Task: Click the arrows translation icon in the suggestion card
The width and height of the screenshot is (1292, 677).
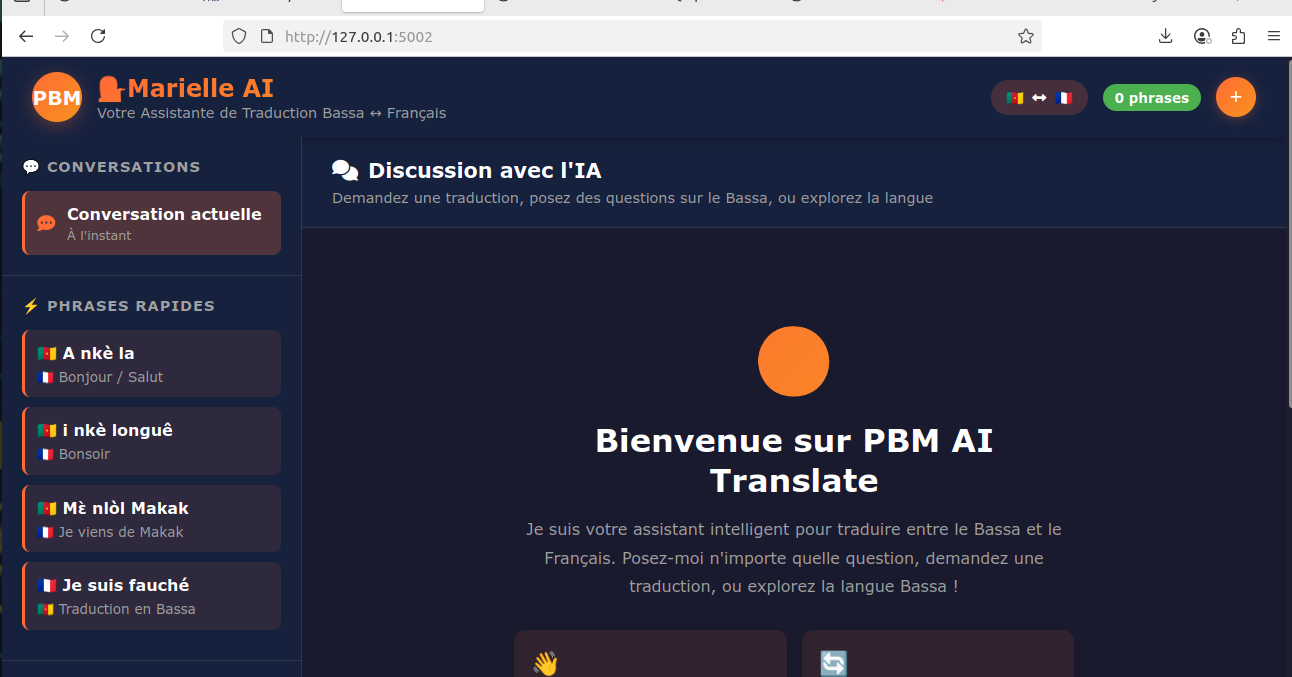Action: point(832,662)
